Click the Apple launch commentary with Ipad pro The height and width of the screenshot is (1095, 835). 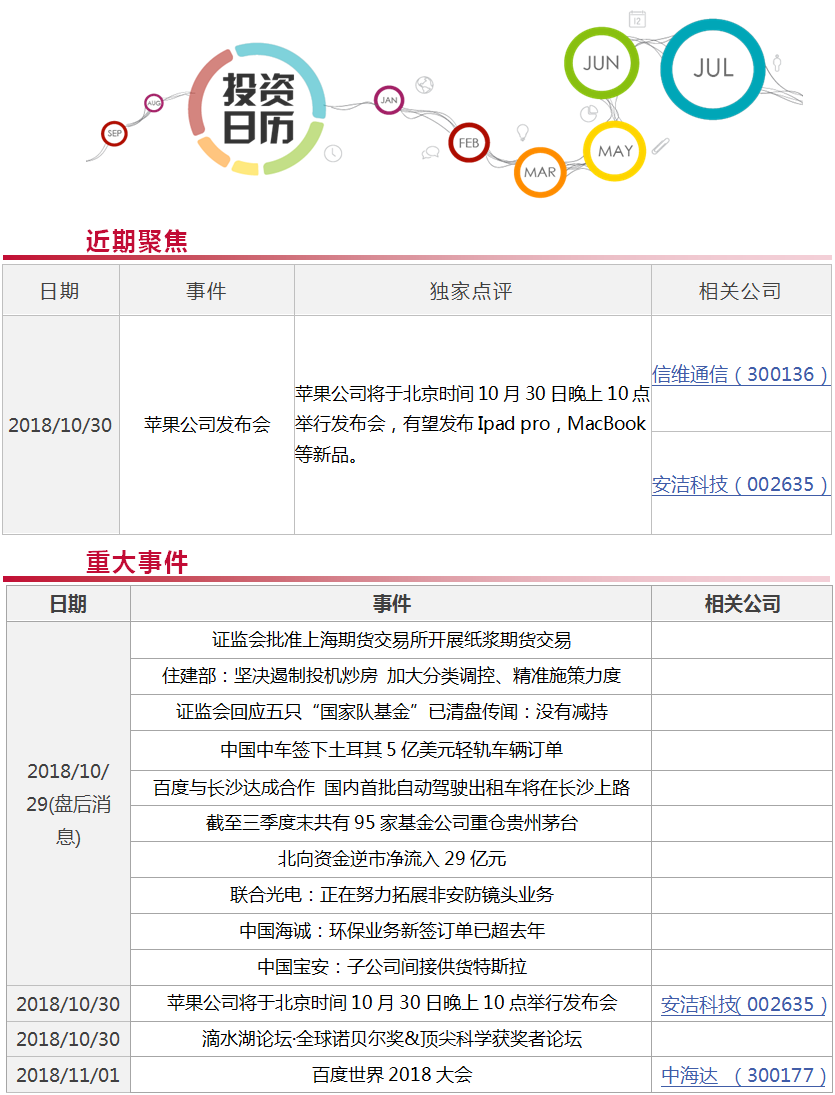(x=472, y=424)
